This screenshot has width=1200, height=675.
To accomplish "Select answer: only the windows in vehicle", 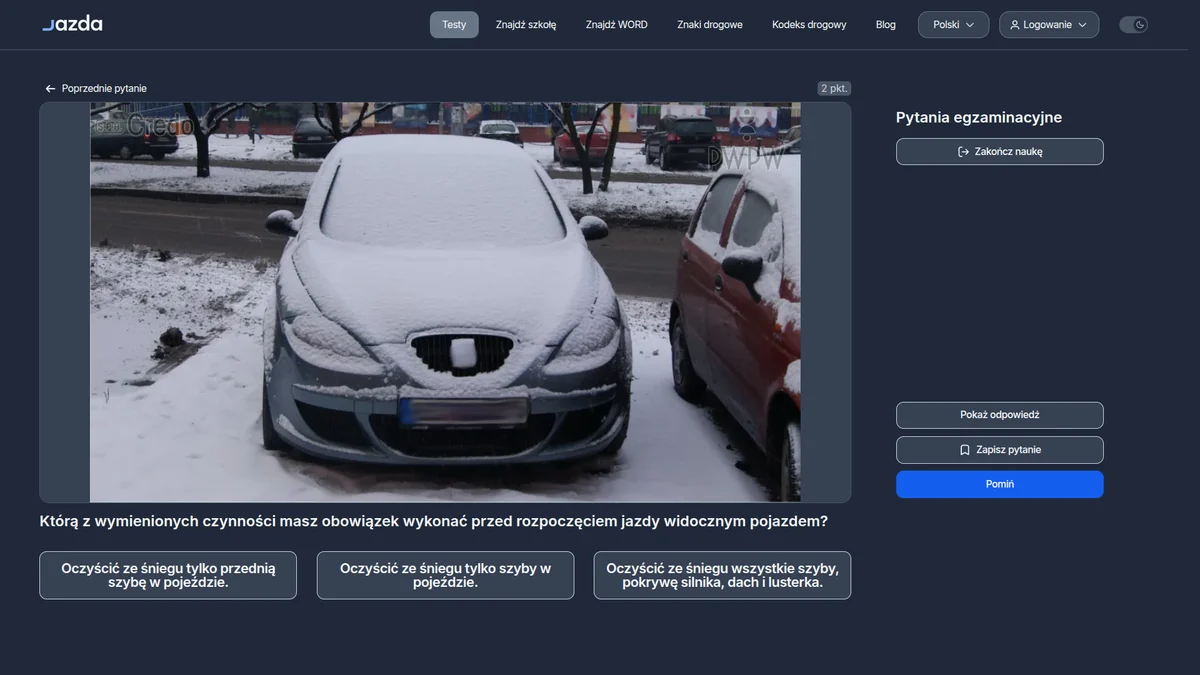I will pos(446,575).
